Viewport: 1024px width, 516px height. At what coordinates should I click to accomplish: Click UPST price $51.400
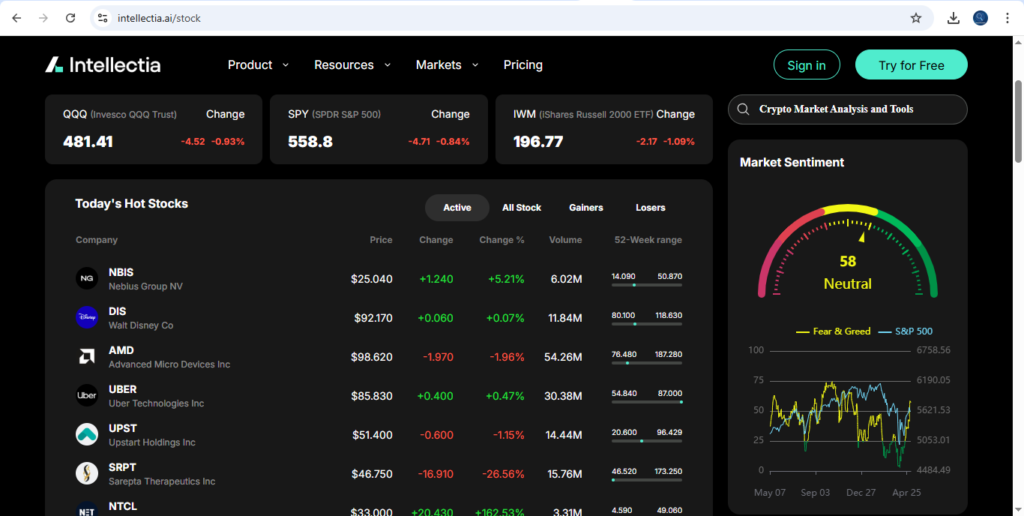click(x=372, y=435)
